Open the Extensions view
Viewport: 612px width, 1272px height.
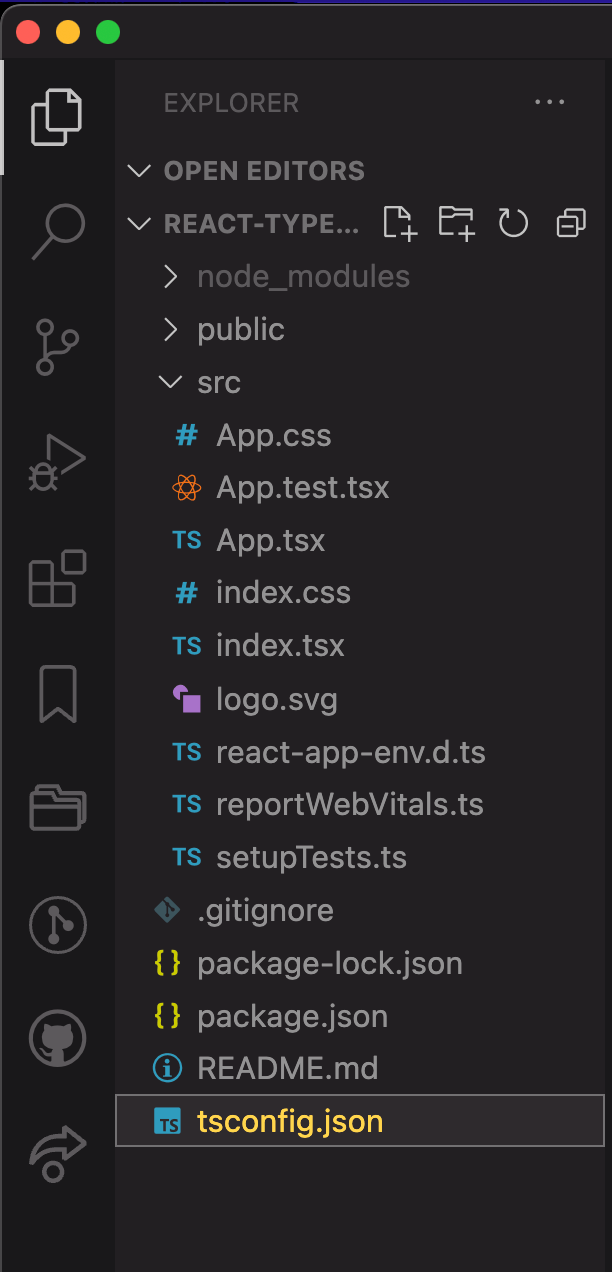point(57,578)
